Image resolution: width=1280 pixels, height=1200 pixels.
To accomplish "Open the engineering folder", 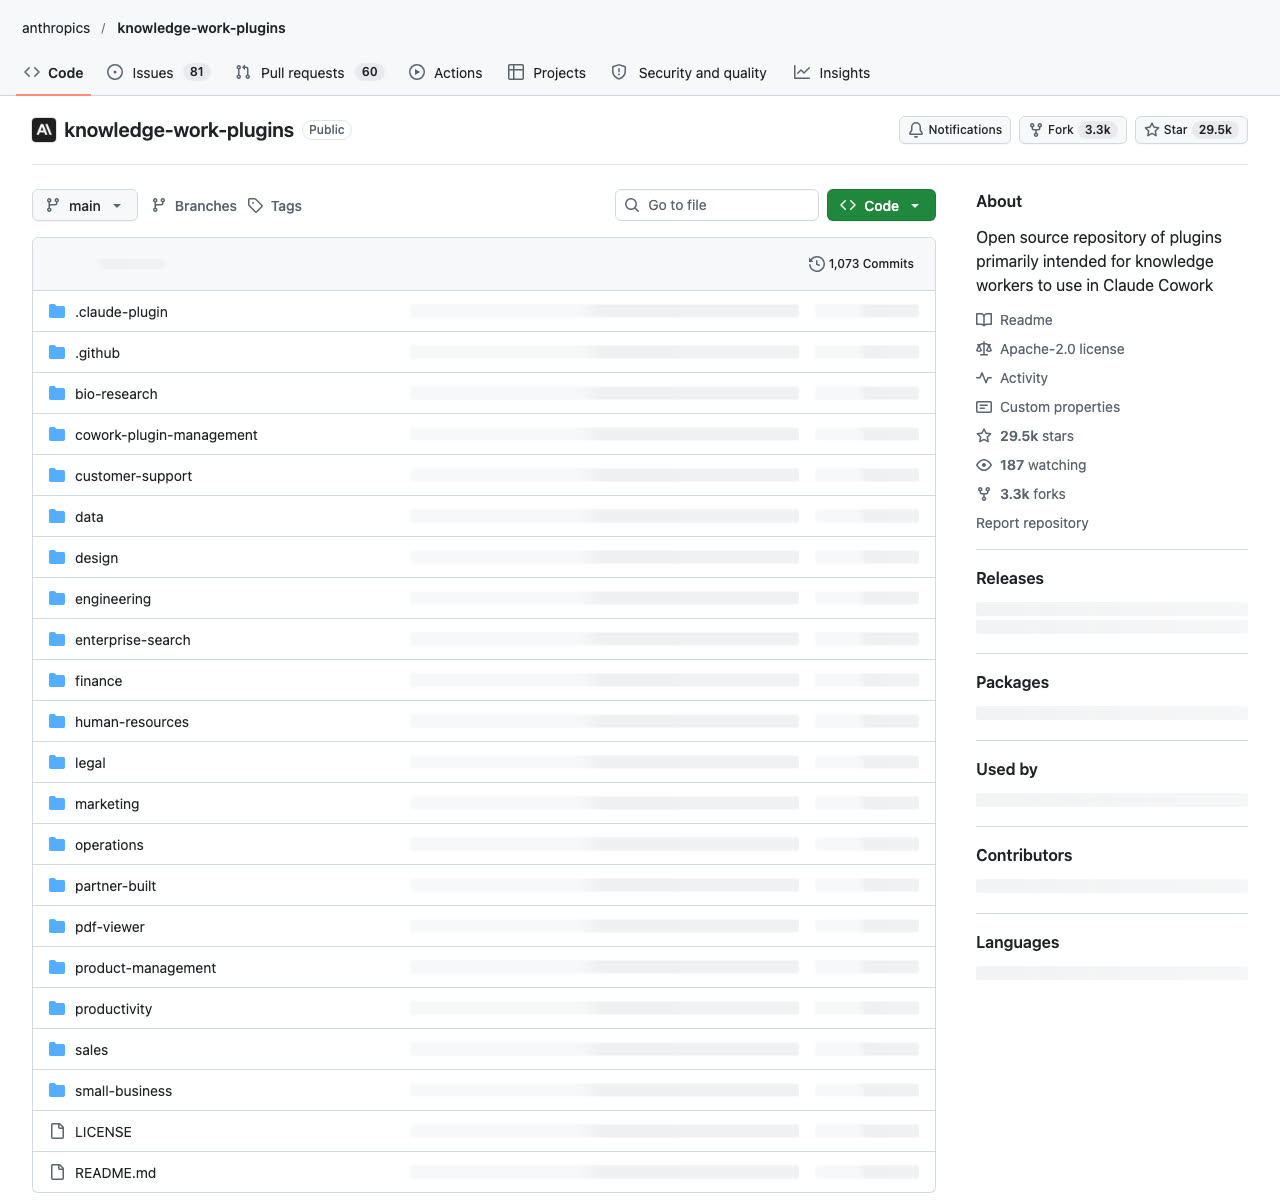I will 113,599.
